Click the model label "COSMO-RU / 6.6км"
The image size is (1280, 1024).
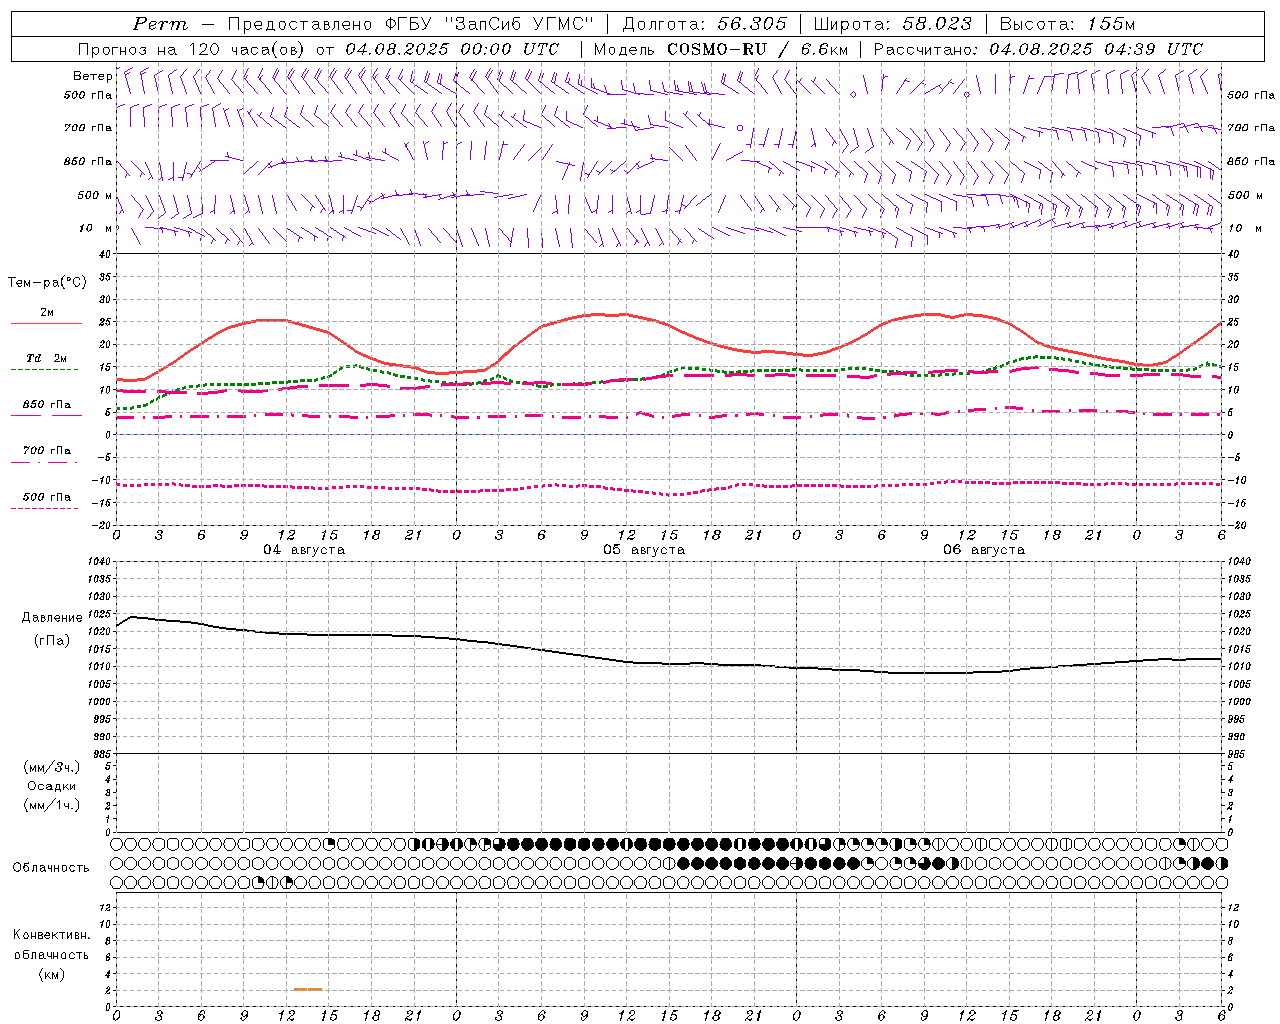(x=757, y=49)
